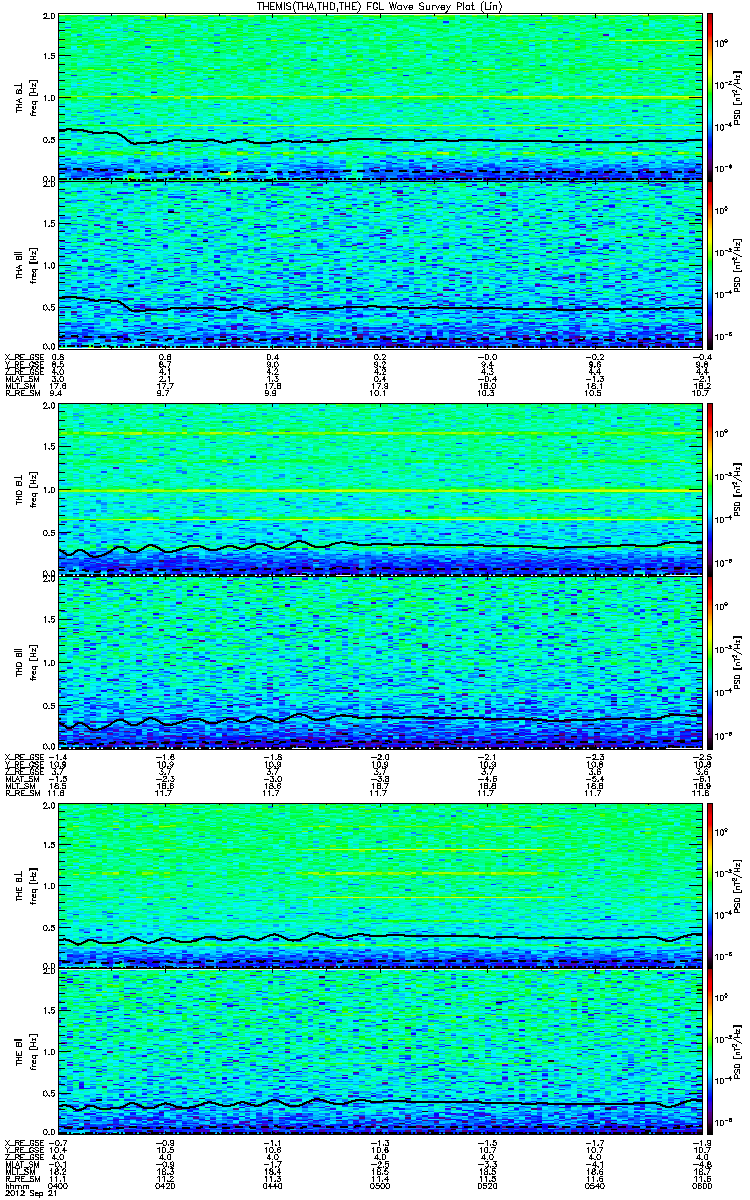Click the MLT_SM label below THE panels
This screenshot has height=1200, width=750.
19,1173
